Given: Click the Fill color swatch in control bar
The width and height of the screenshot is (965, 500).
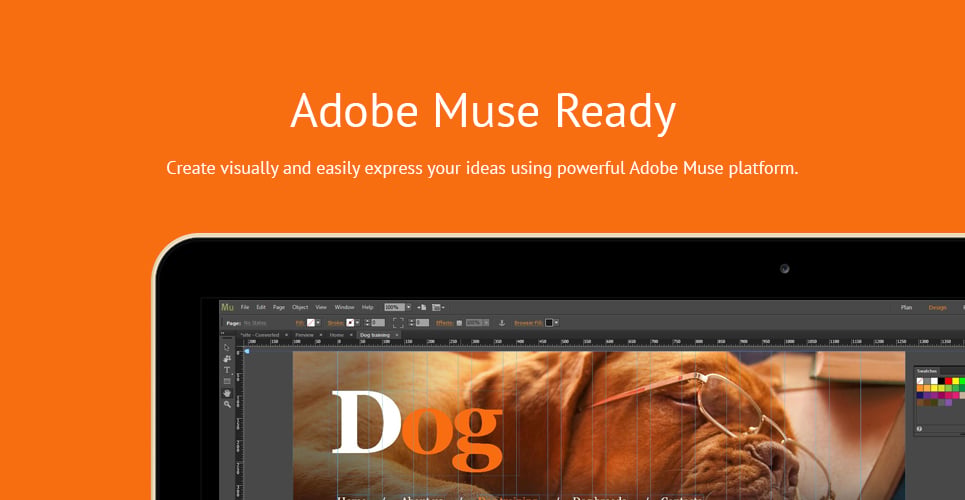Looking at the screenshot, I should pyautogui.click(x=311, y=323).
